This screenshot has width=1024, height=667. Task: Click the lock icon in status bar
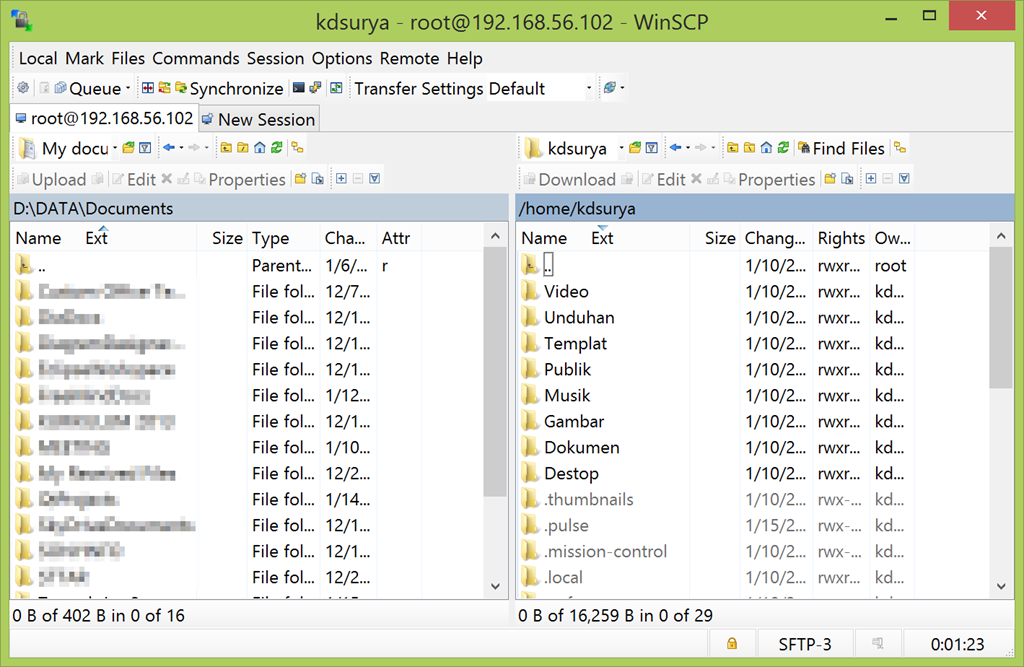(x=732, y=644)
